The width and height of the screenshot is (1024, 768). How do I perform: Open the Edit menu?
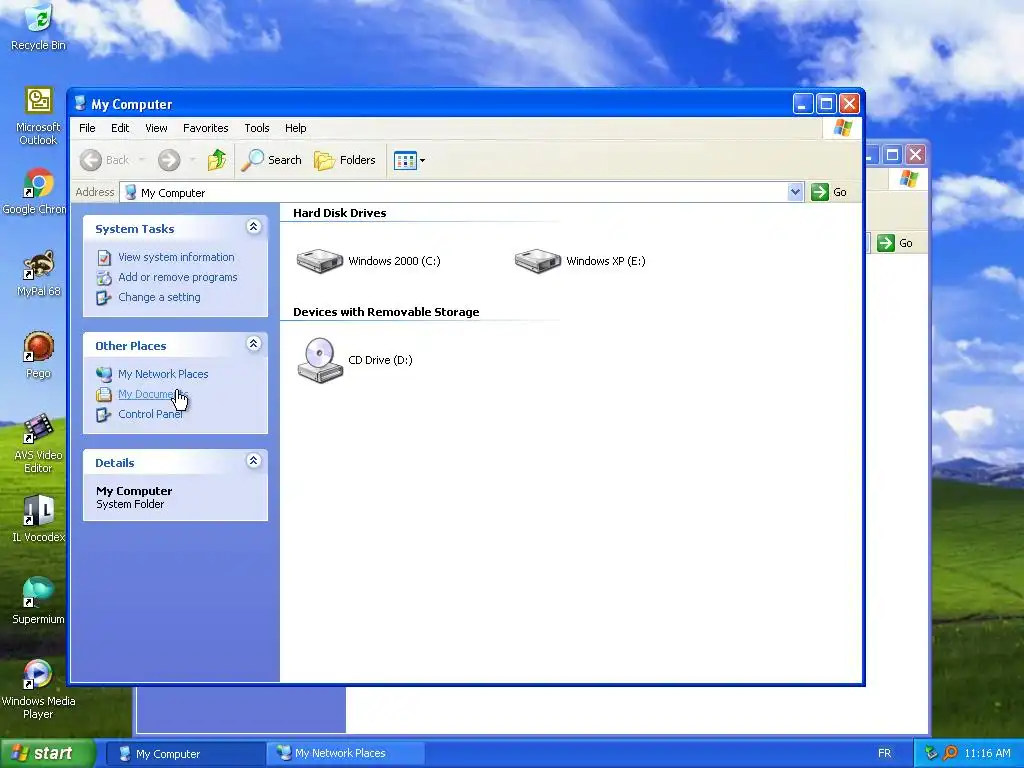point(120,128)
